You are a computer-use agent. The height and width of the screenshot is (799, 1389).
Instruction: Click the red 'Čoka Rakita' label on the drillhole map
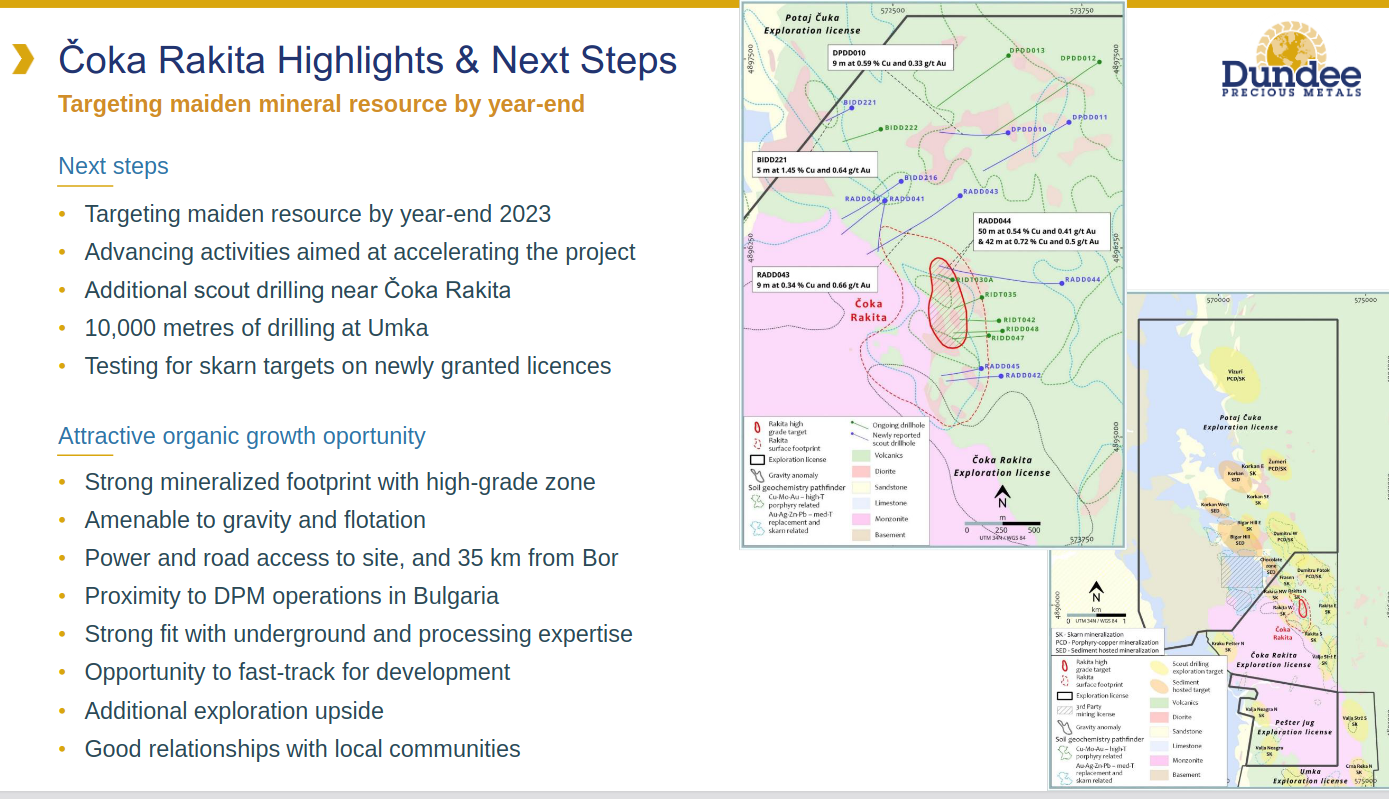point(868,311)
